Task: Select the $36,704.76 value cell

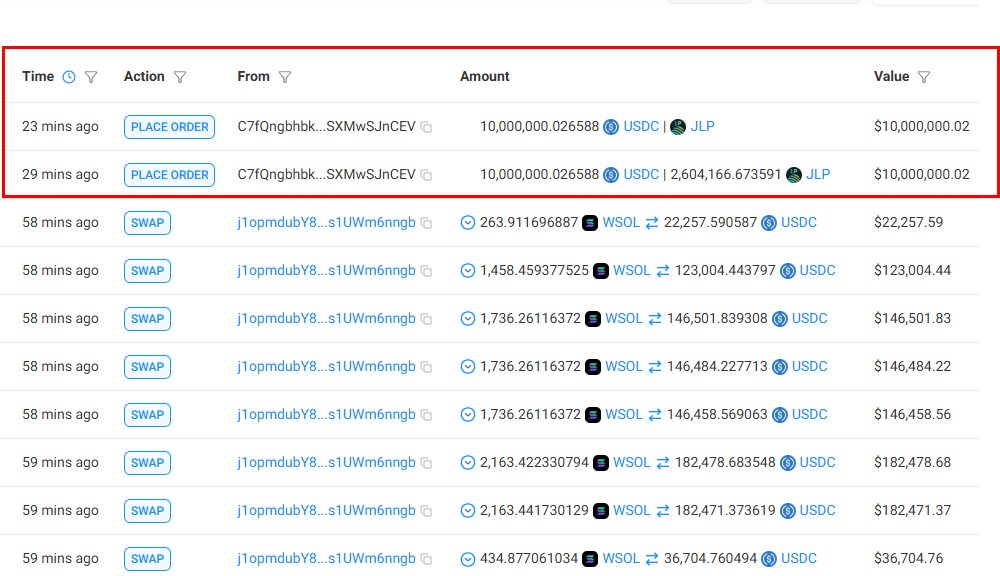Action: click(x=908, y=559)
